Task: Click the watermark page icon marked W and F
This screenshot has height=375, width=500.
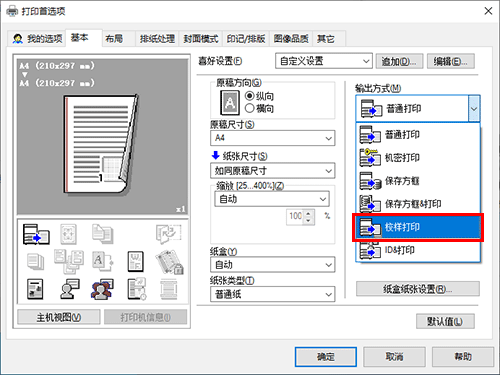Action: (136, 261)
